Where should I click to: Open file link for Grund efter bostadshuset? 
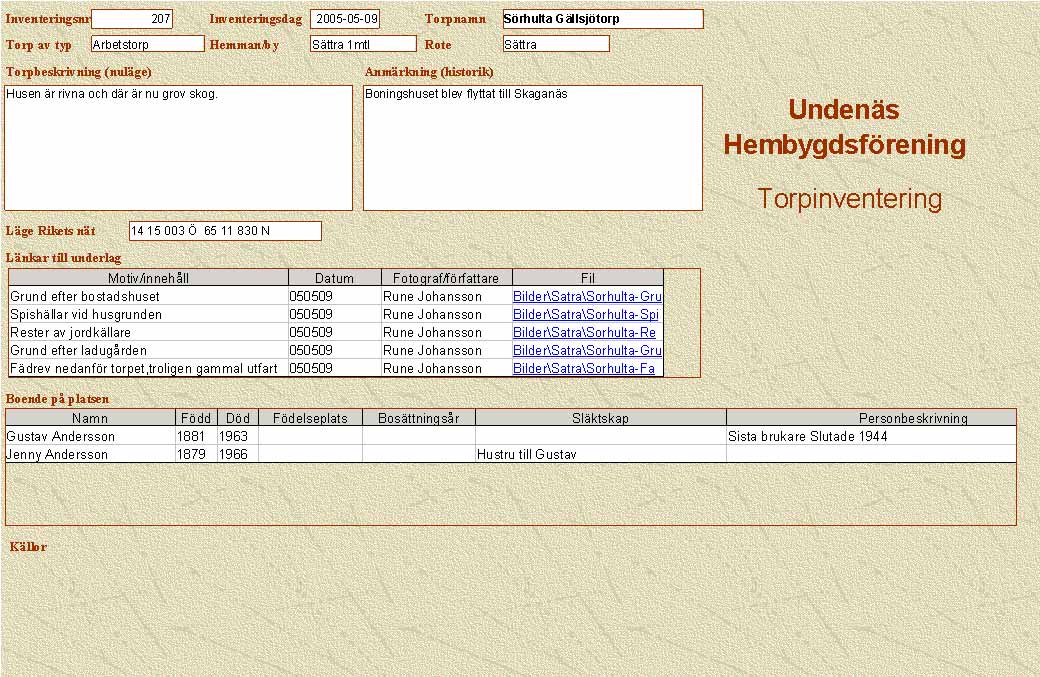coord(587,297)
